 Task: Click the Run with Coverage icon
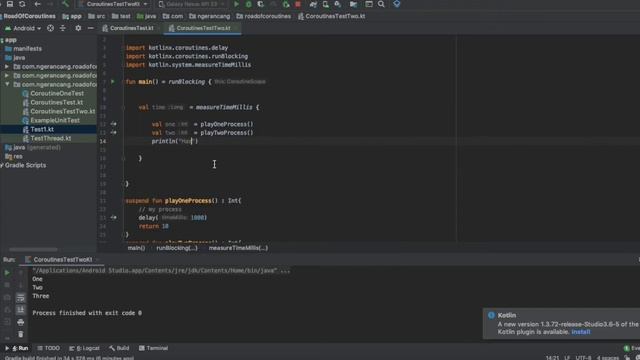(x=260, y=4)
